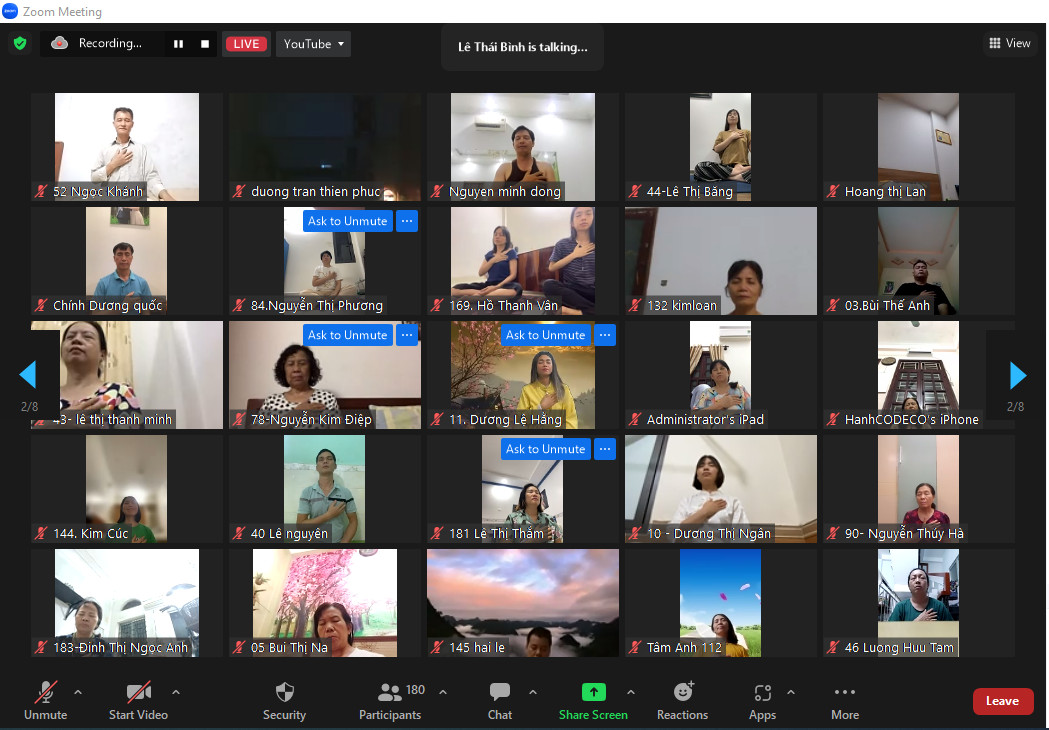
Task: Open the Participants panel
Action: coord(390,701)
